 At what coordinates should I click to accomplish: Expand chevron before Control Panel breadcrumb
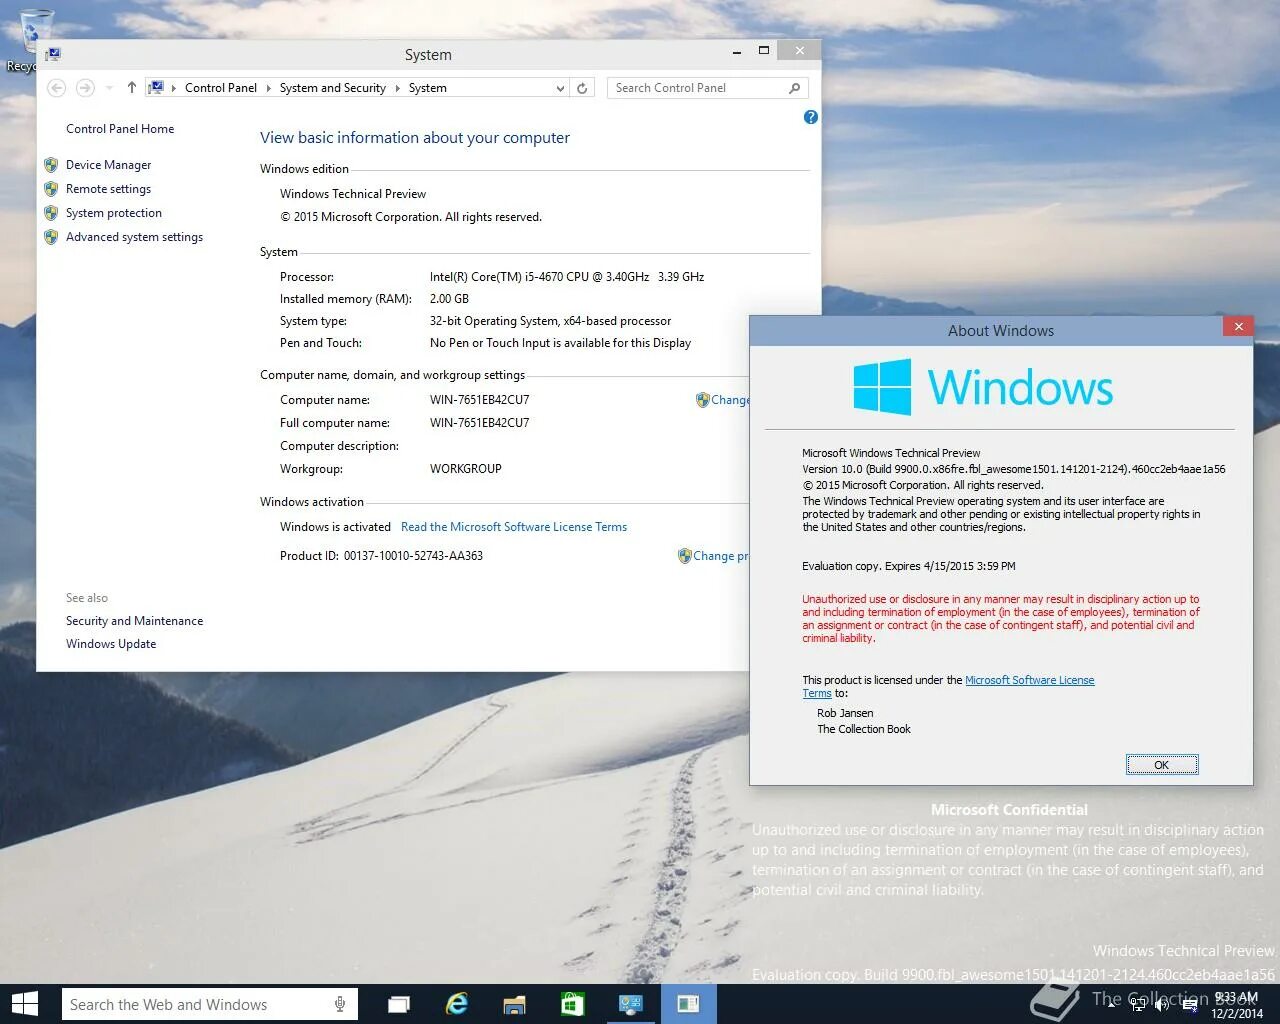(x=174, y=88)
